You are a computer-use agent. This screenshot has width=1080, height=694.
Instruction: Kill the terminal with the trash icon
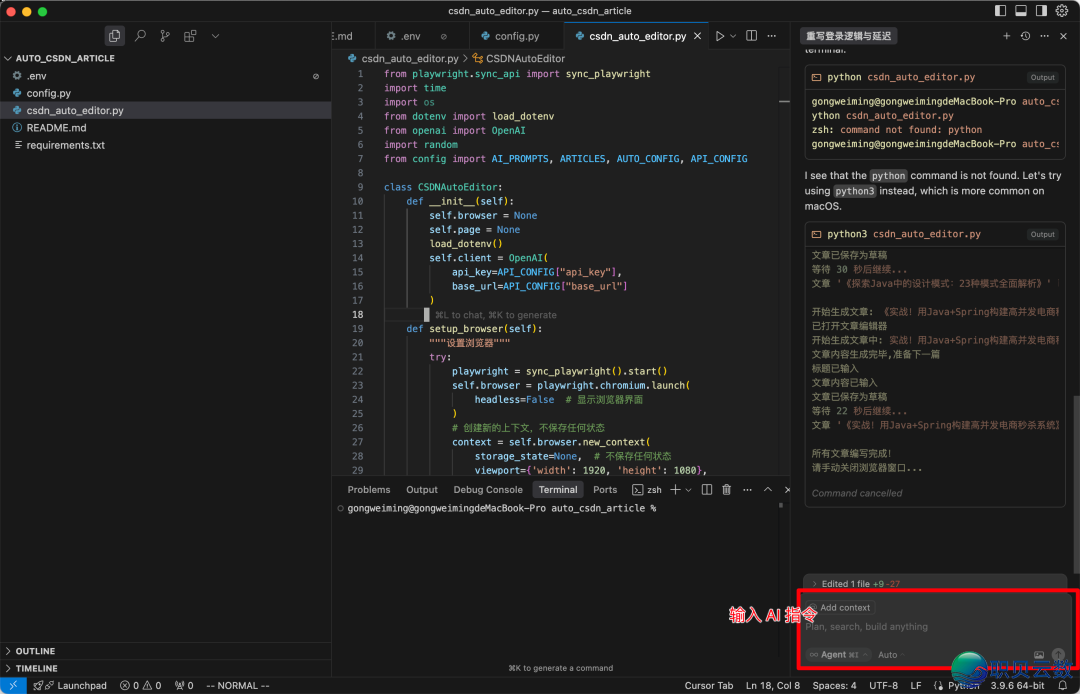coord(727,490)
